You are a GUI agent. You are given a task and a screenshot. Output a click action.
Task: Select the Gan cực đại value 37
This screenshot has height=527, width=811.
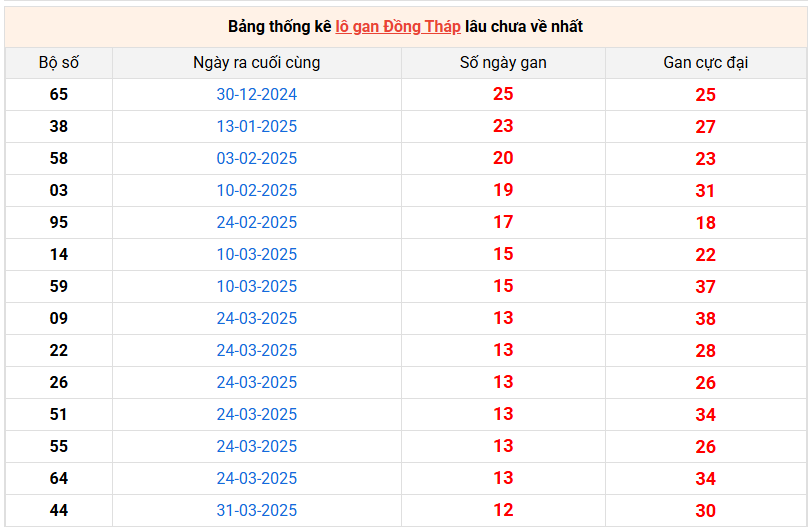tap(705, 287)
